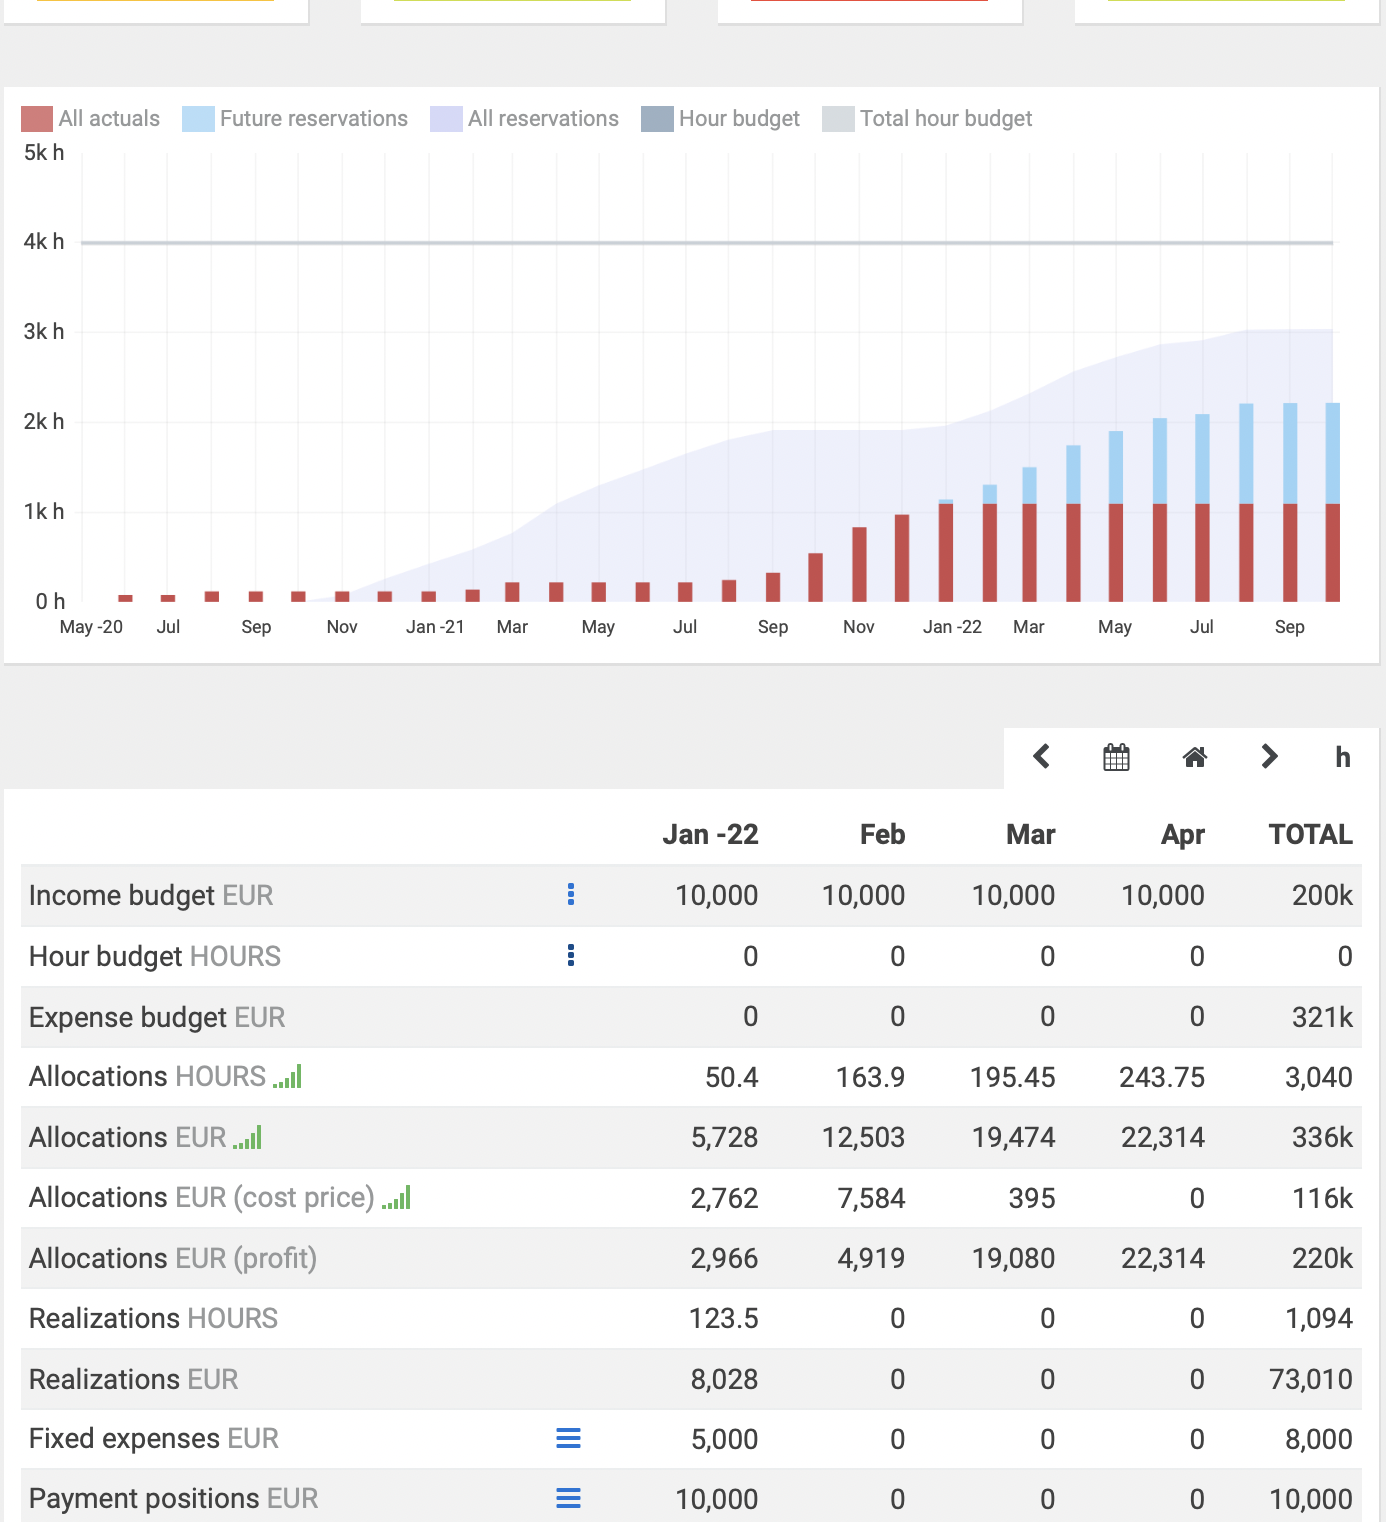Expand Fixed expenses list icon

click(x=568, y=1439)
